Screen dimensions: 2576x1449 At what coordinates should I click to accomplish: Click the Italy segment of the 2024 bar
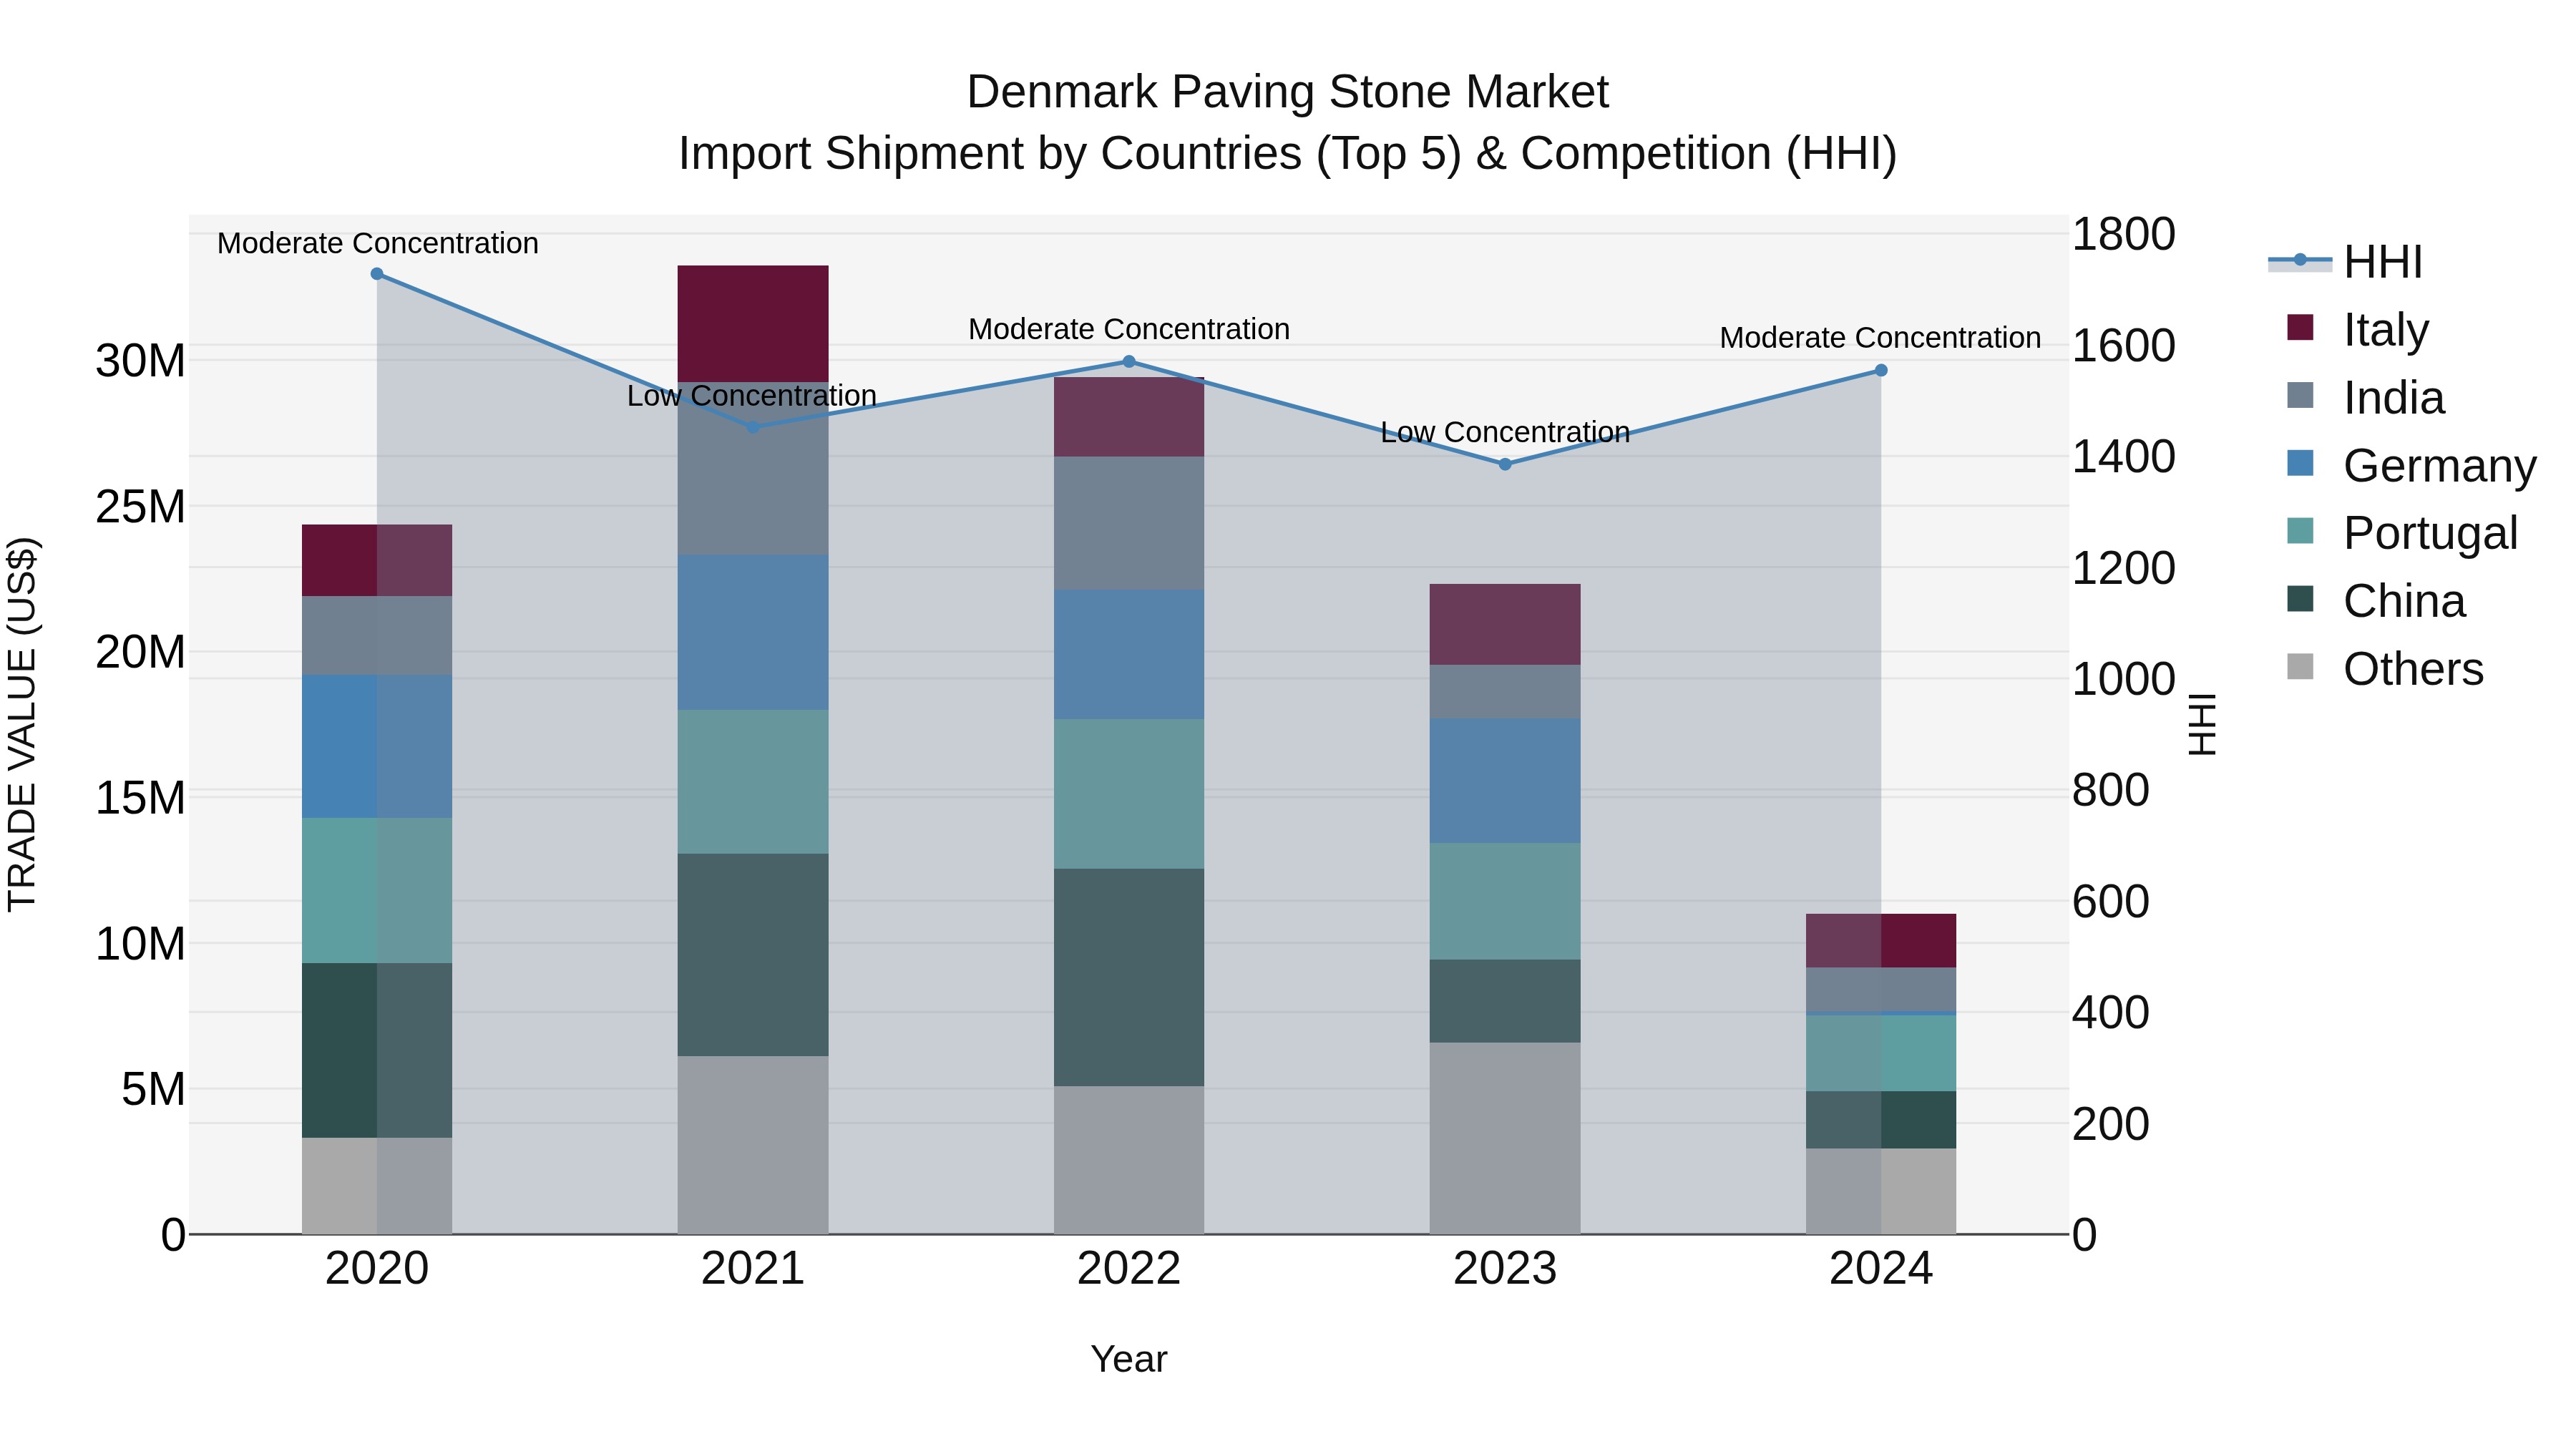pos(1881,940)
